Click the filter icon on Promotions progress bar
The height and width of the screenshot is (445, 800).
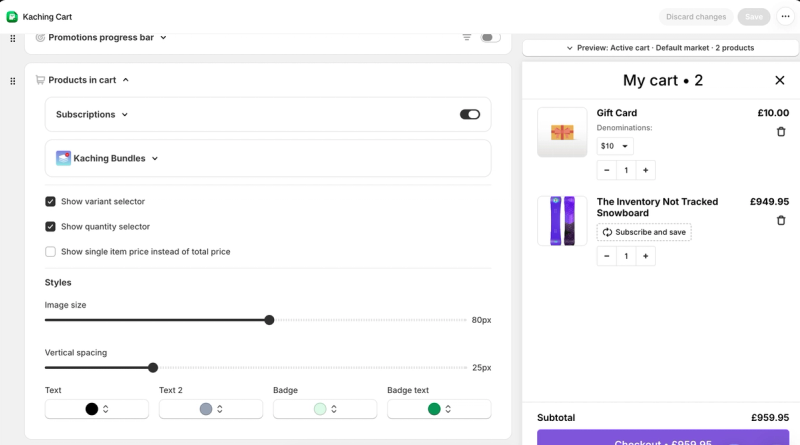pyautogui.click(x=466, y=37)
